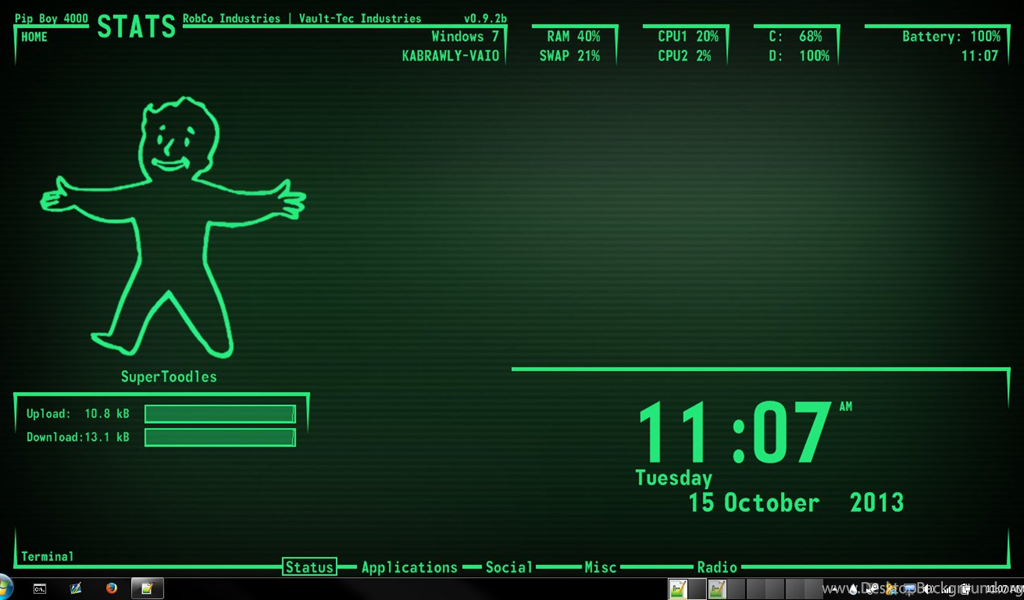Click the Windows 7 label
1024x600 pixels.
tap(465, 37)
